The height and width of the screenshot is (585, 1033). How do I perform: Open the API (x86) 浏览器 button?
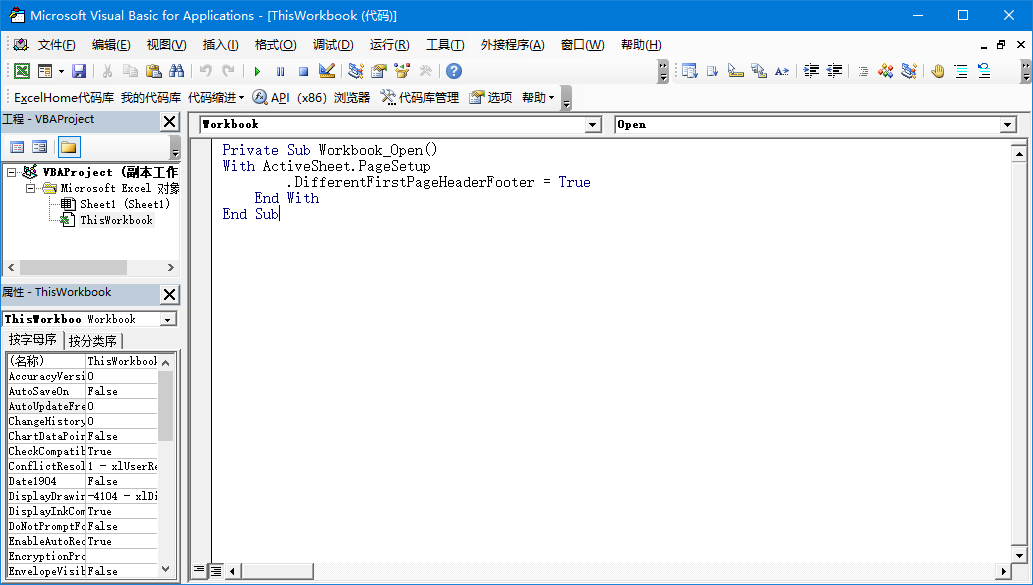pyautogui.click(x=311, y=98)
